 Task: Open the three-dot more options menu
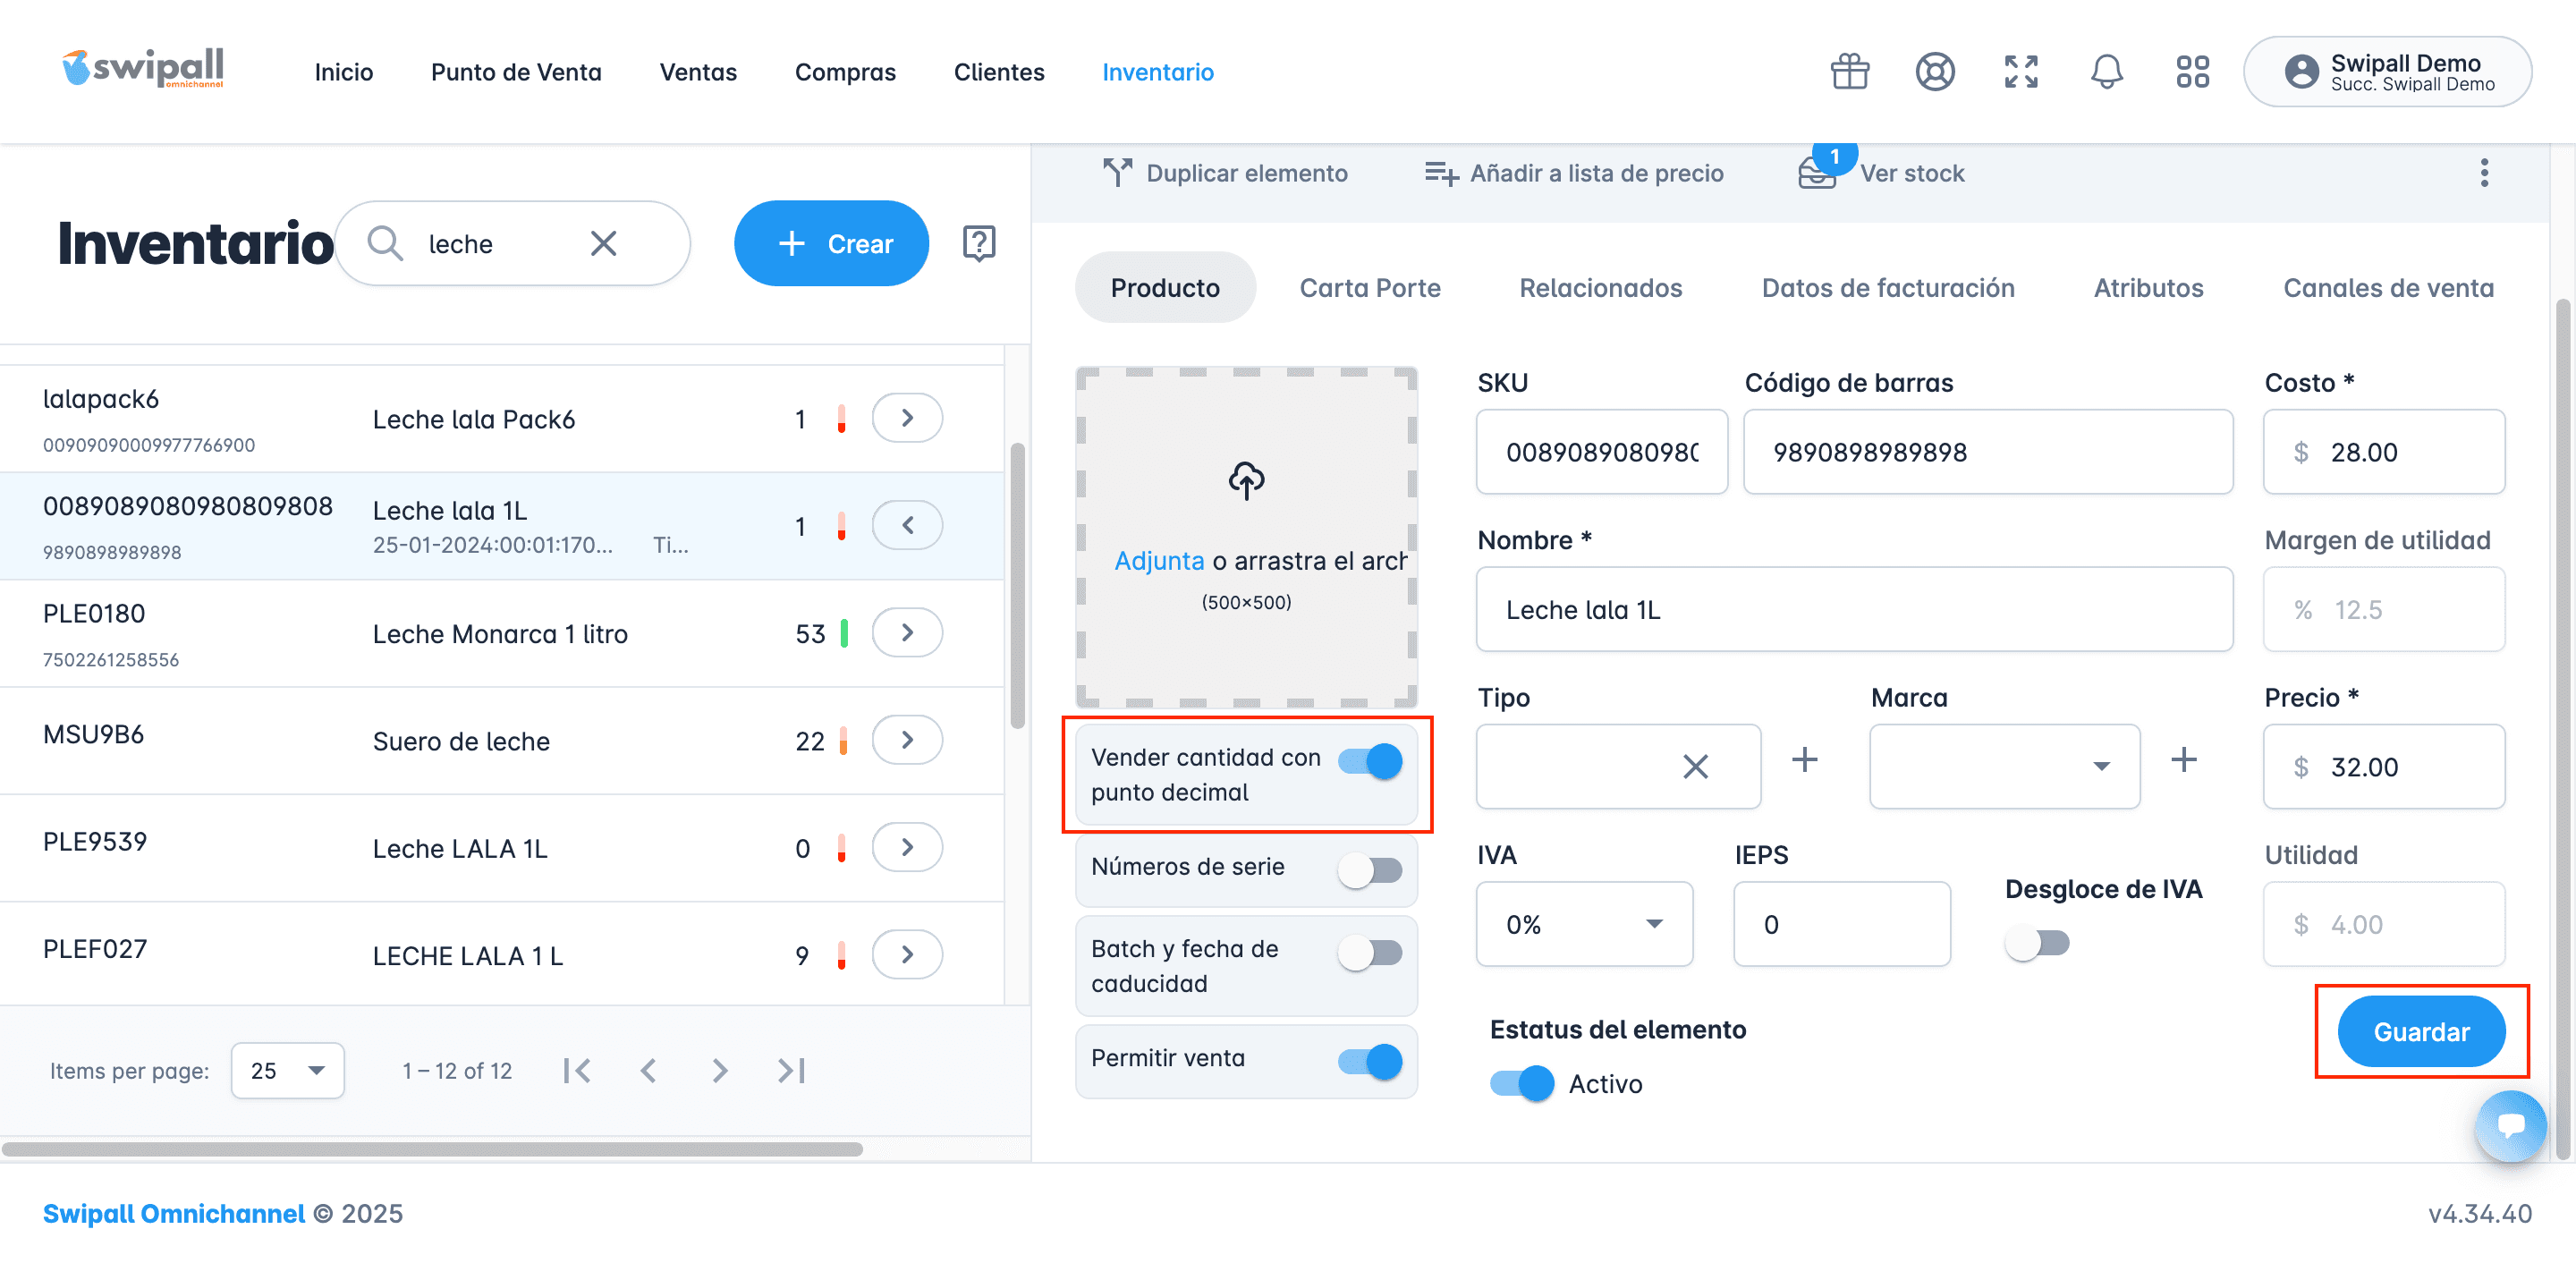(x=2483, y=173)
